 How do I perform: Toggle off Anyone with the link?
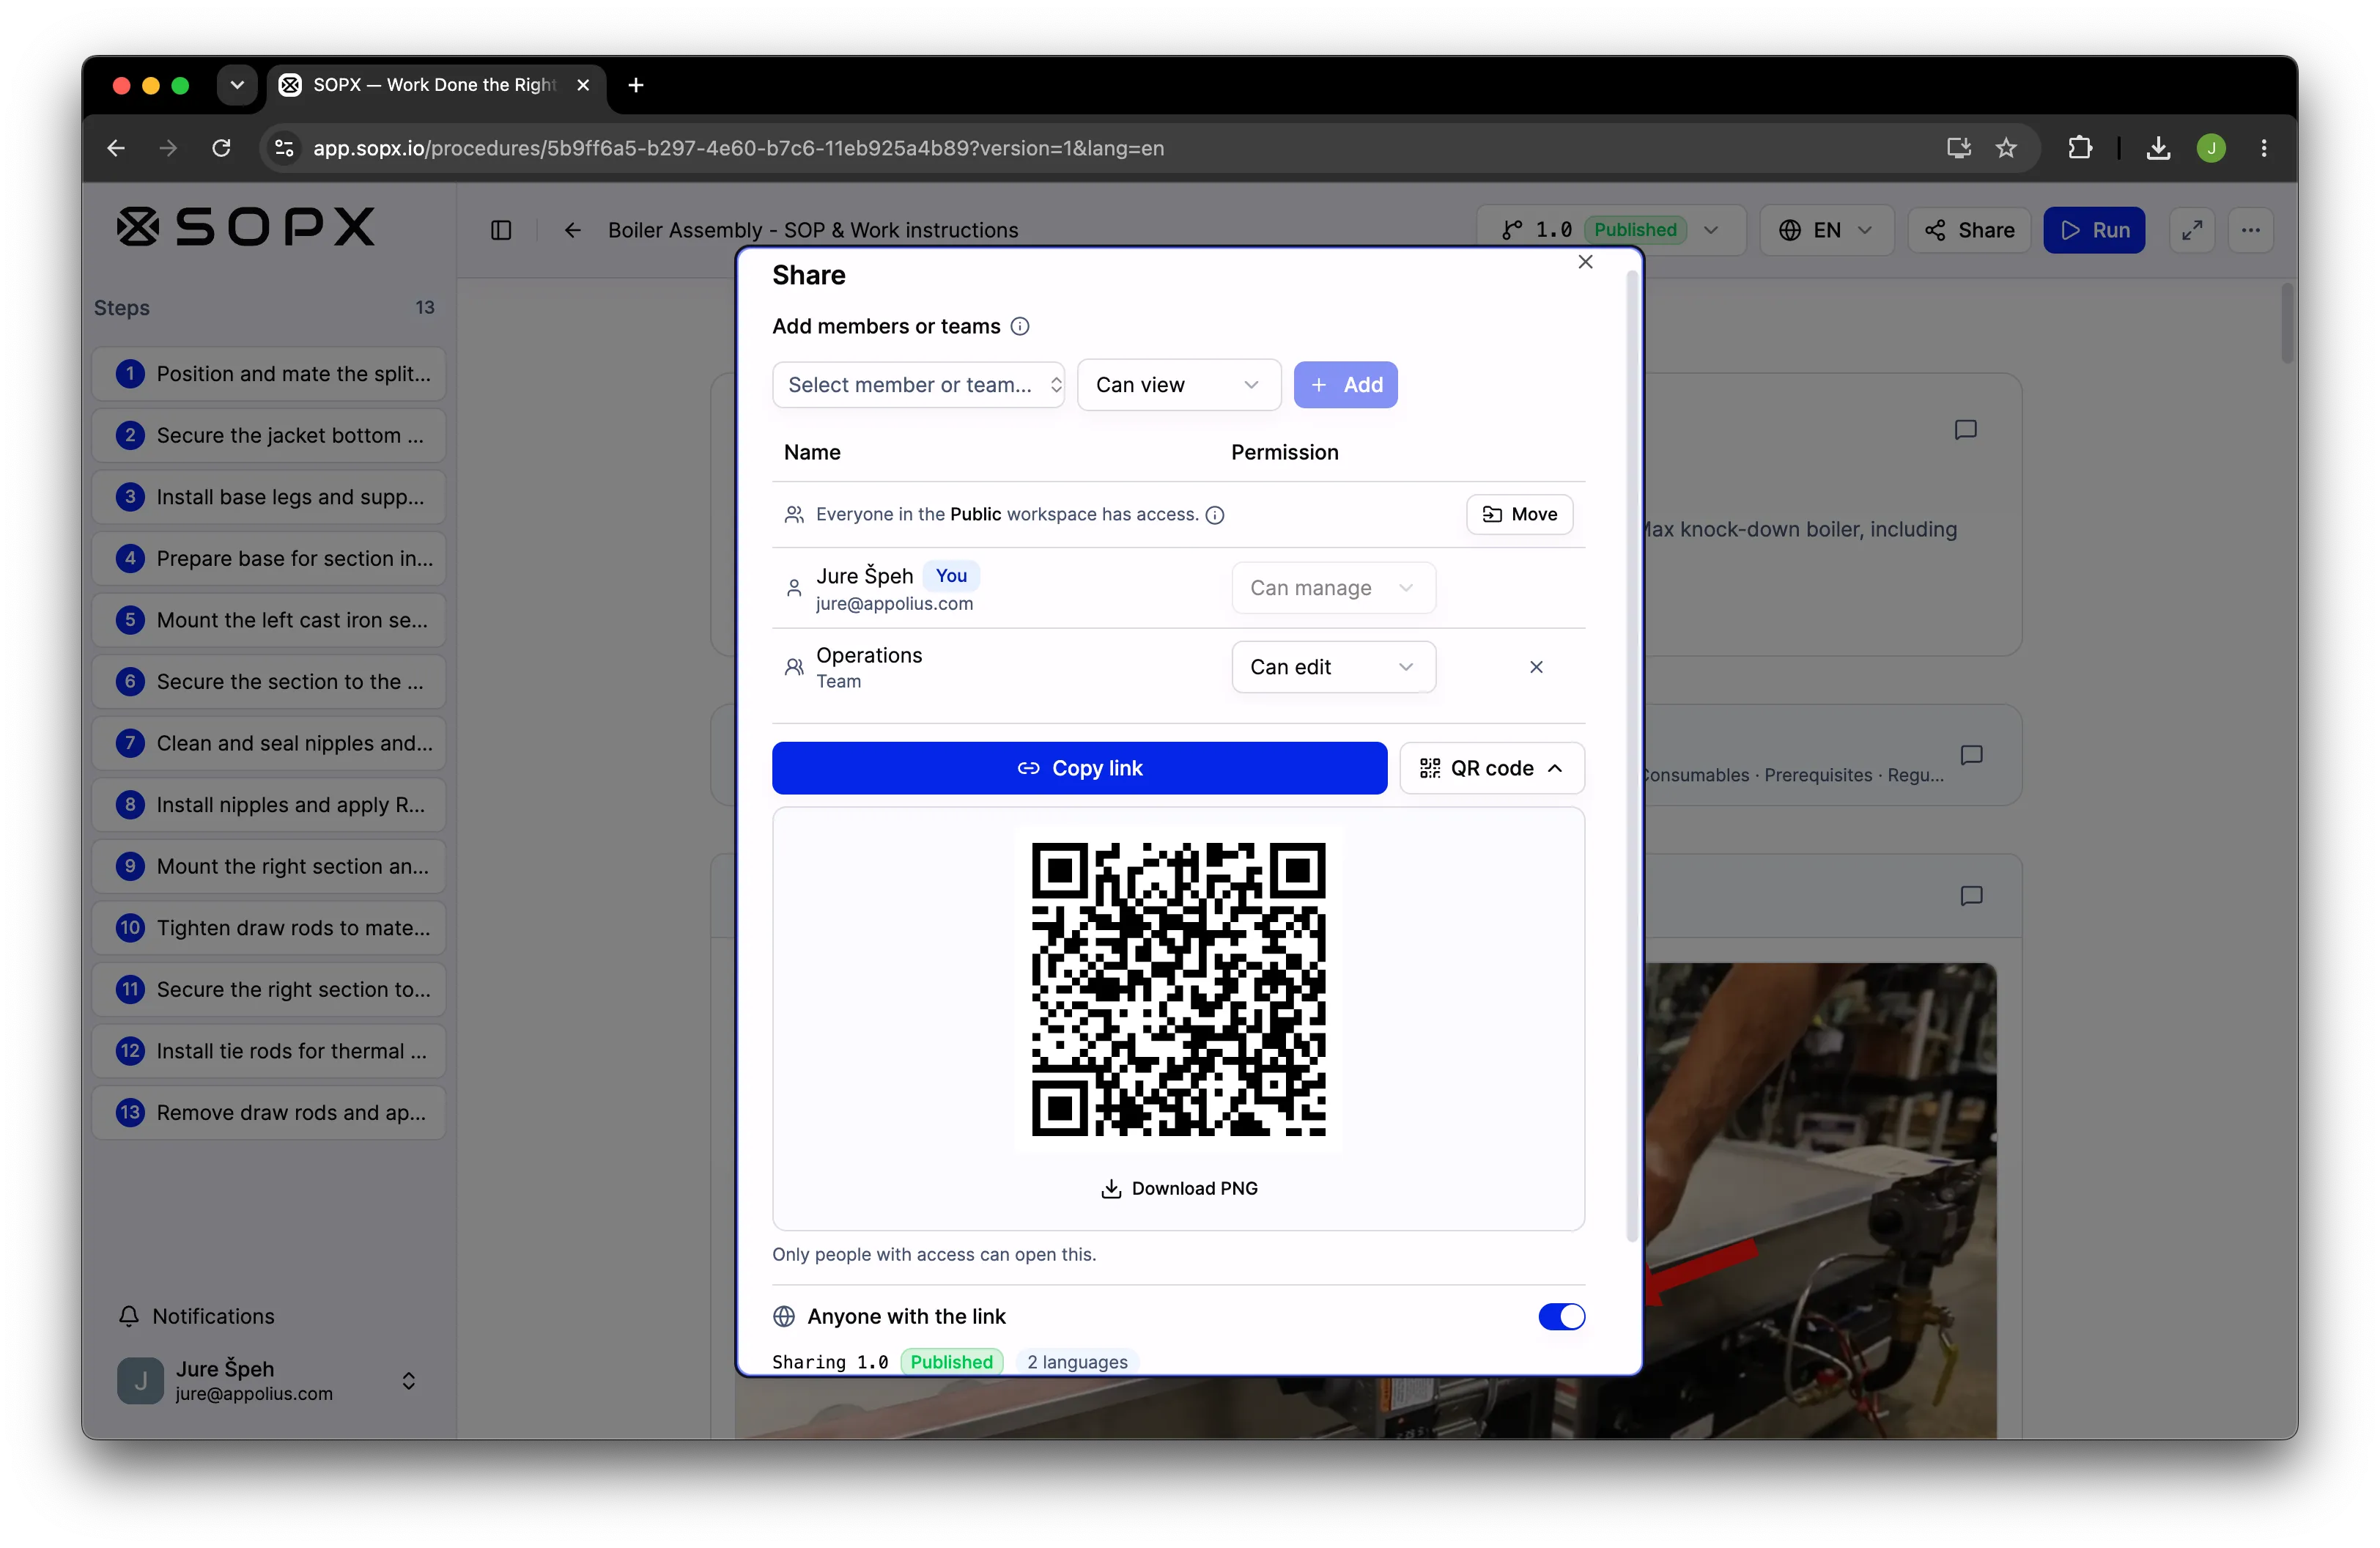pyautogui.click(x=1561, y=1317)
